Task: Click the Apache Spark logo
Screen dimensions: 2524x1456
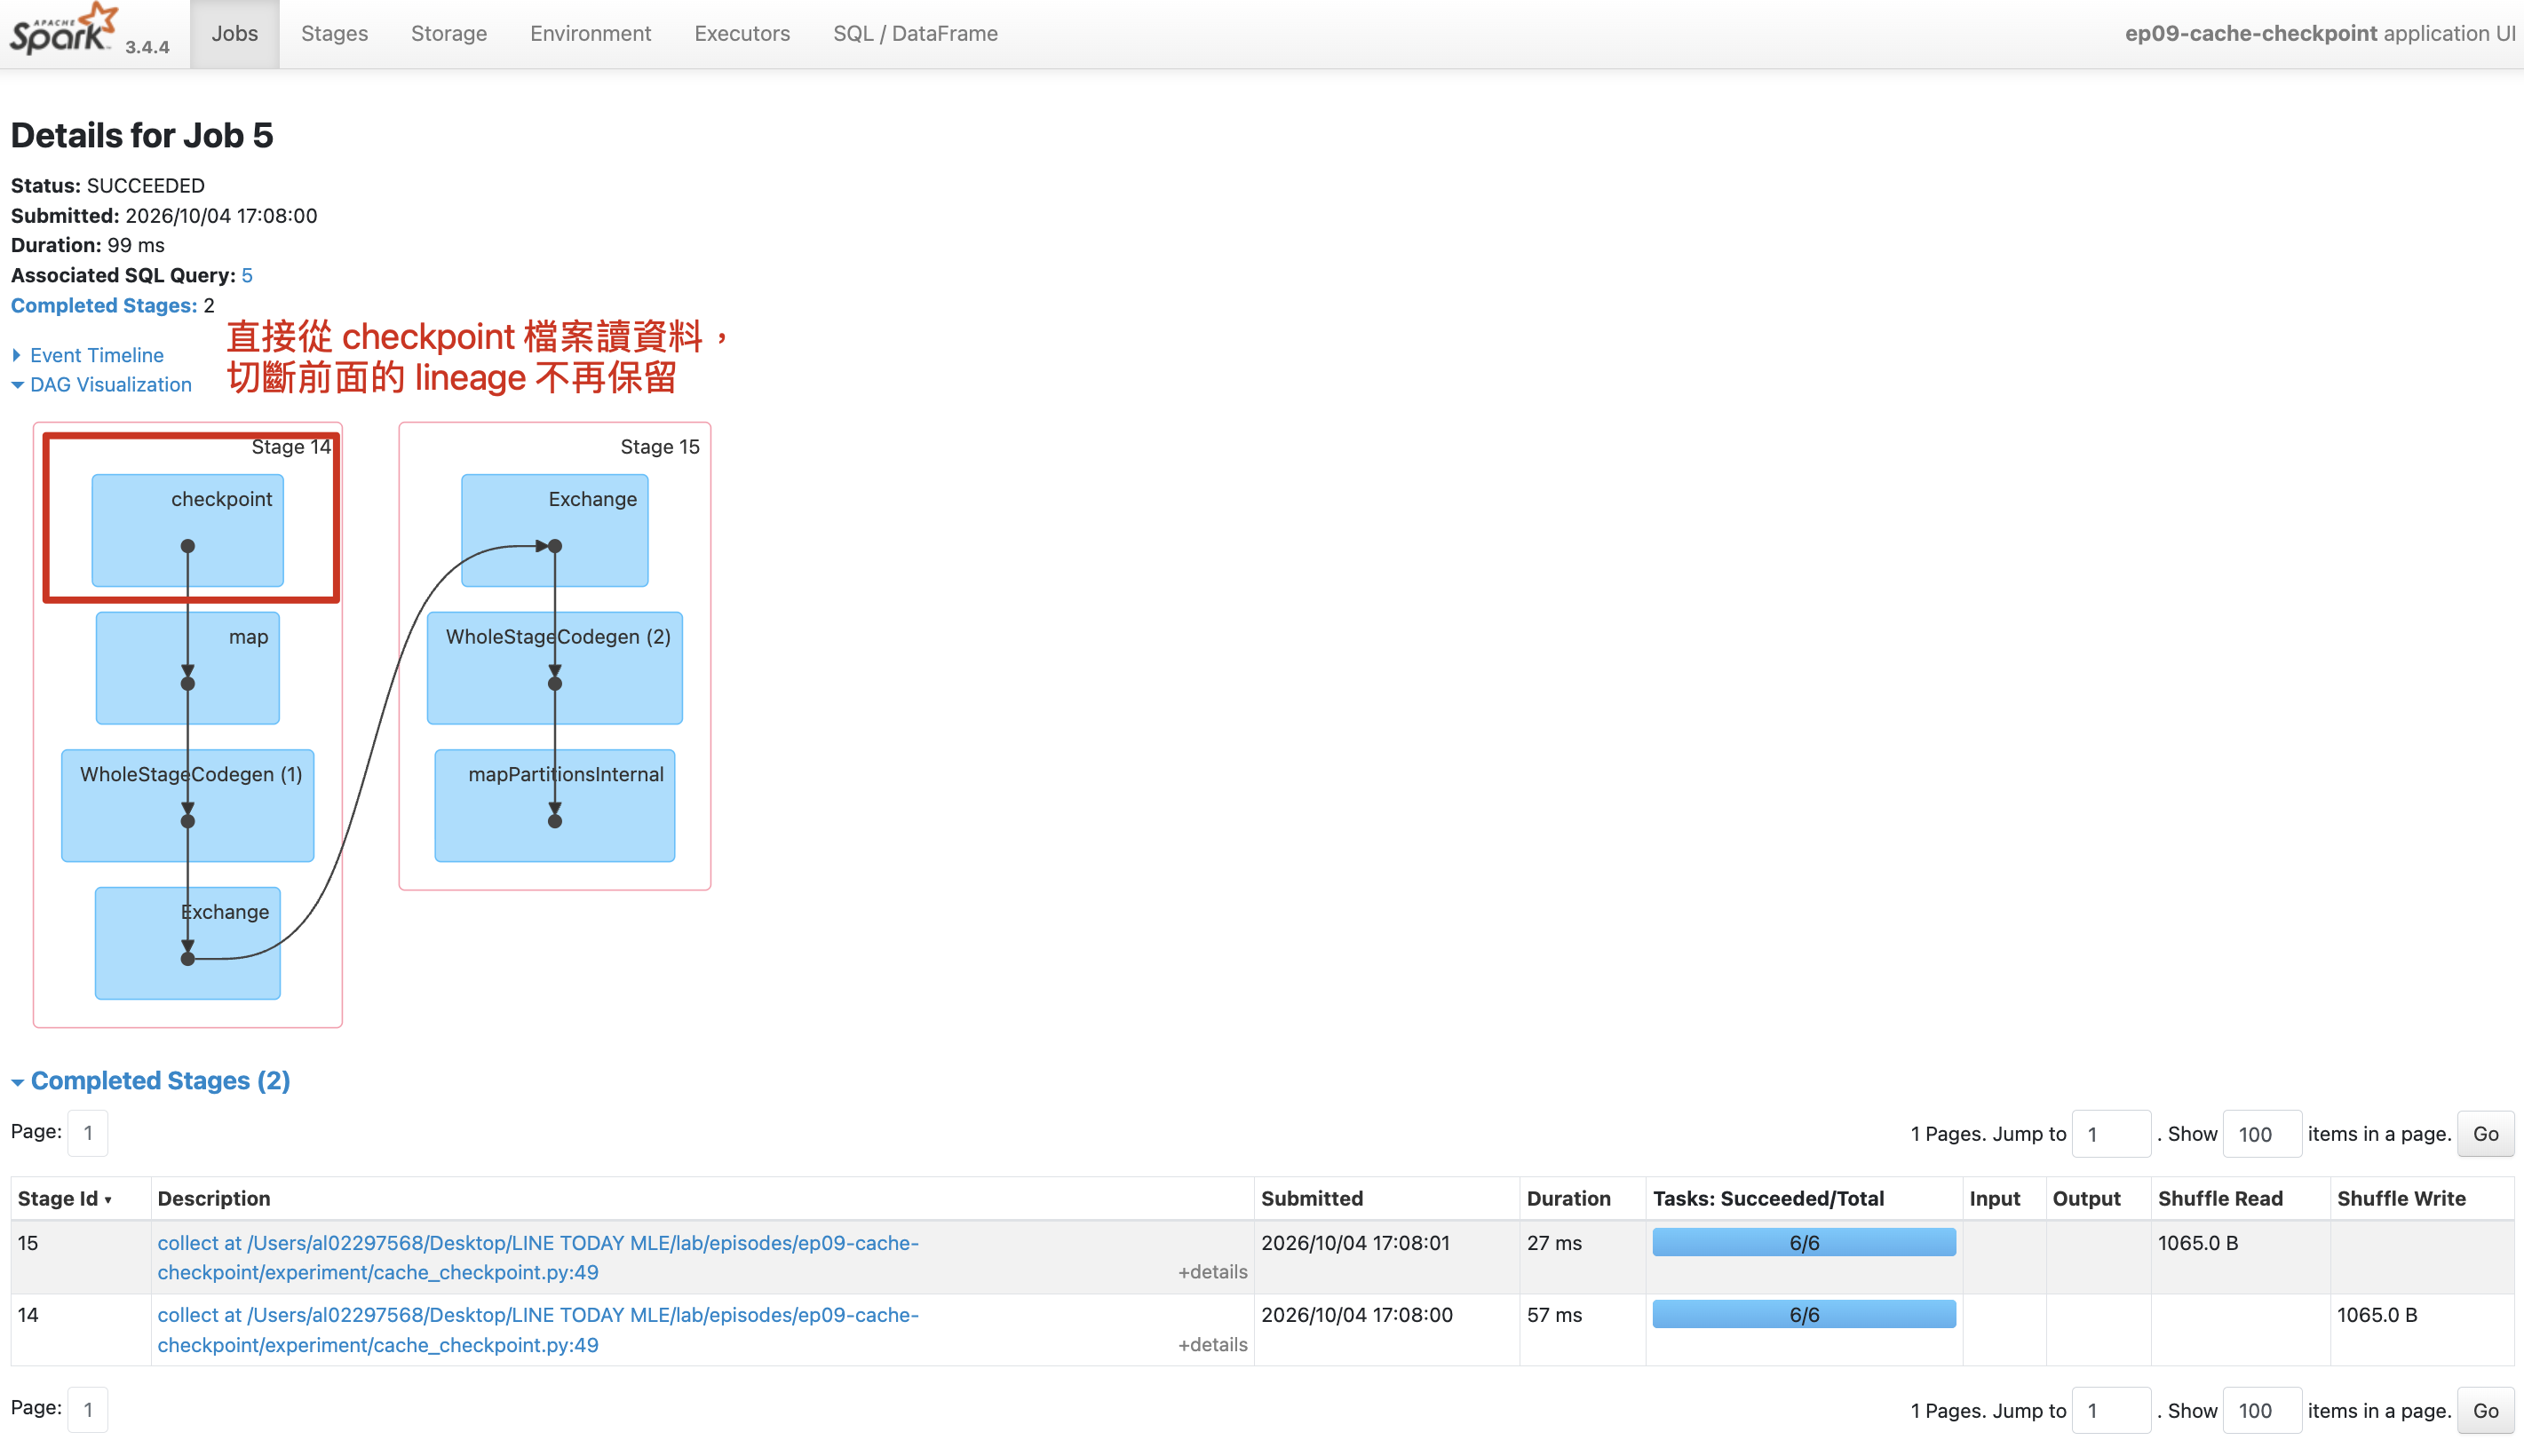Action: (x=64, y=30)
